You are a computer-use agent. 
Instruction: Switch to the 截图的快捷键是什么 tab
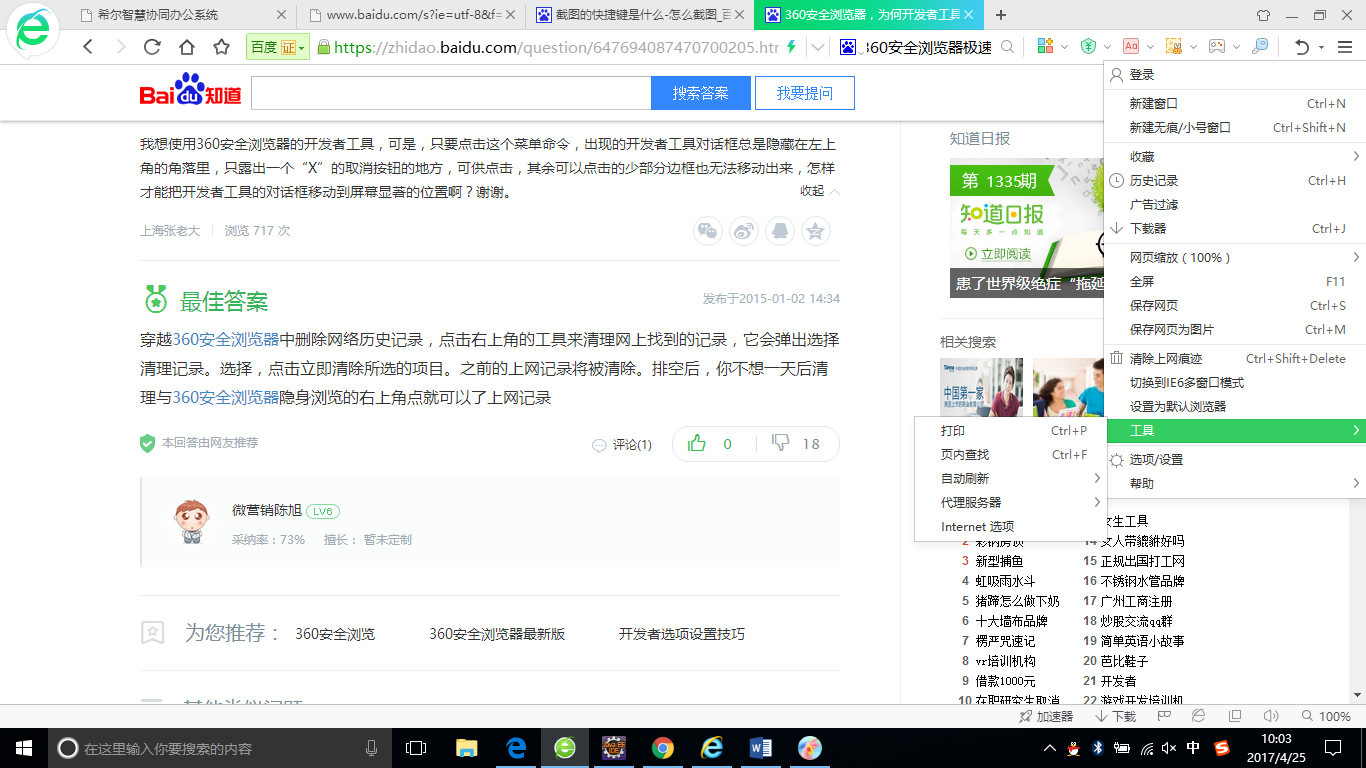[640, 15]
